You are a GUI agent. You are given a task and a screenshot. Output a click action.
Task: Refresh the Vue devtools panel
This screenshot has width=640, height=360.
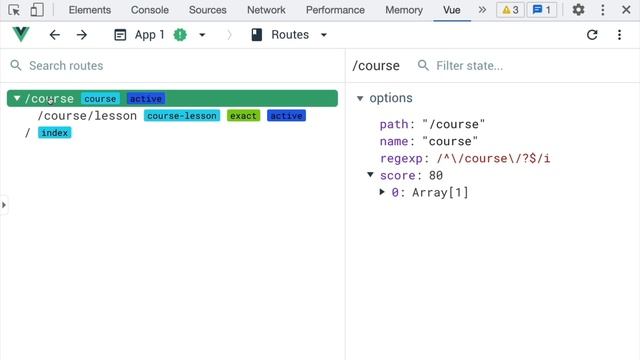592,35
